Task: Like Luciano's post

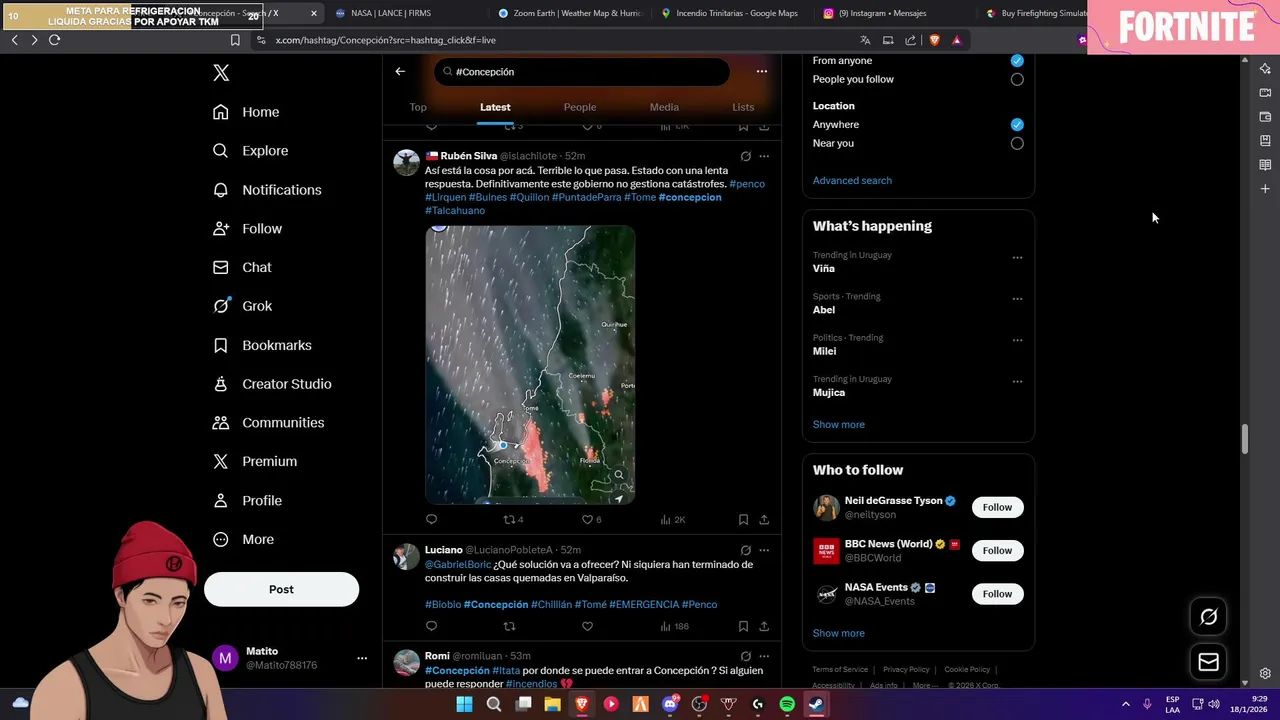Action: coord(588,626)
